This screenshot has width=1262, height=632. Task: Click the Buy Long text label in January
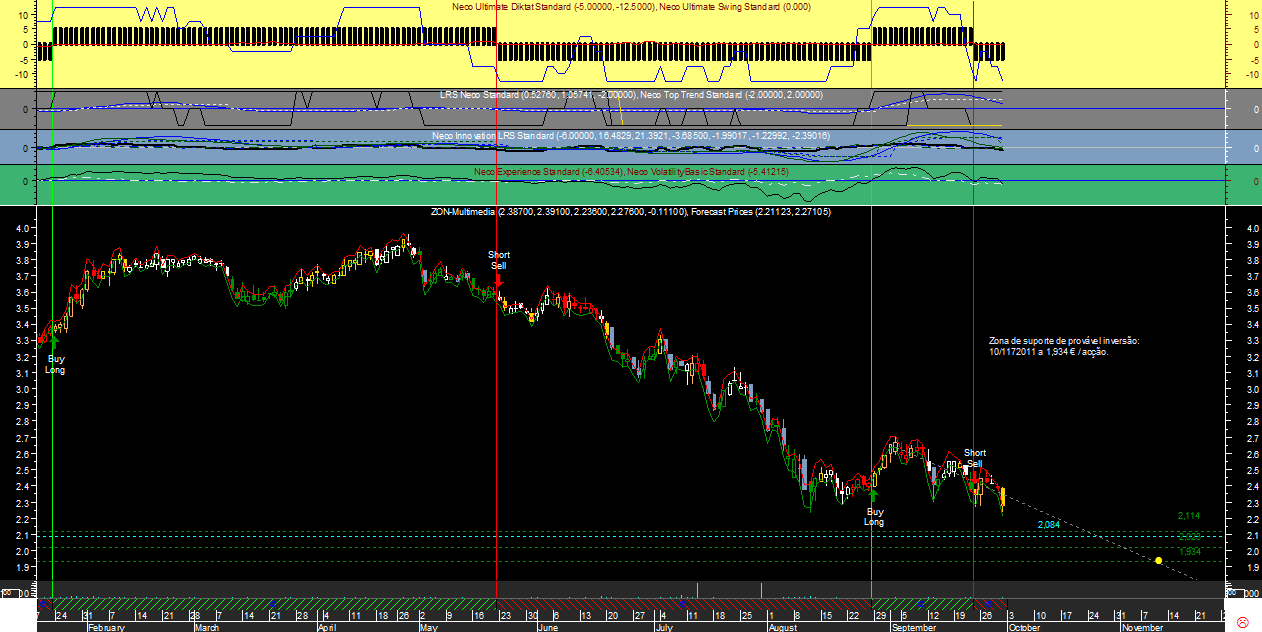point(56,364)
